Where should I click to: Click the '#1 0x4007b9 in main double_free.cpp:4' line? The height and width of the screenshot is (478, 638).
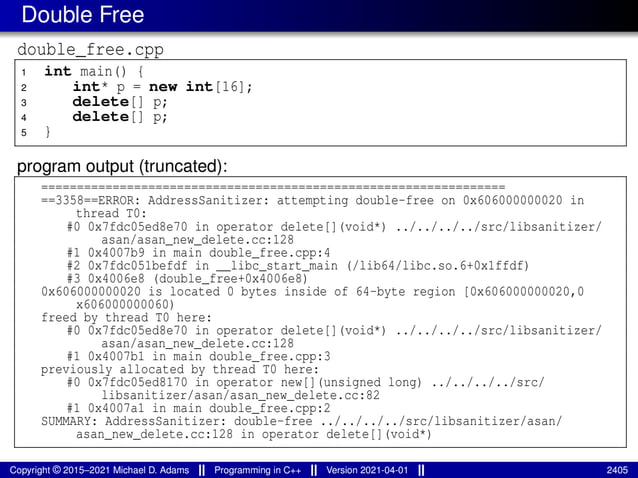199,253
